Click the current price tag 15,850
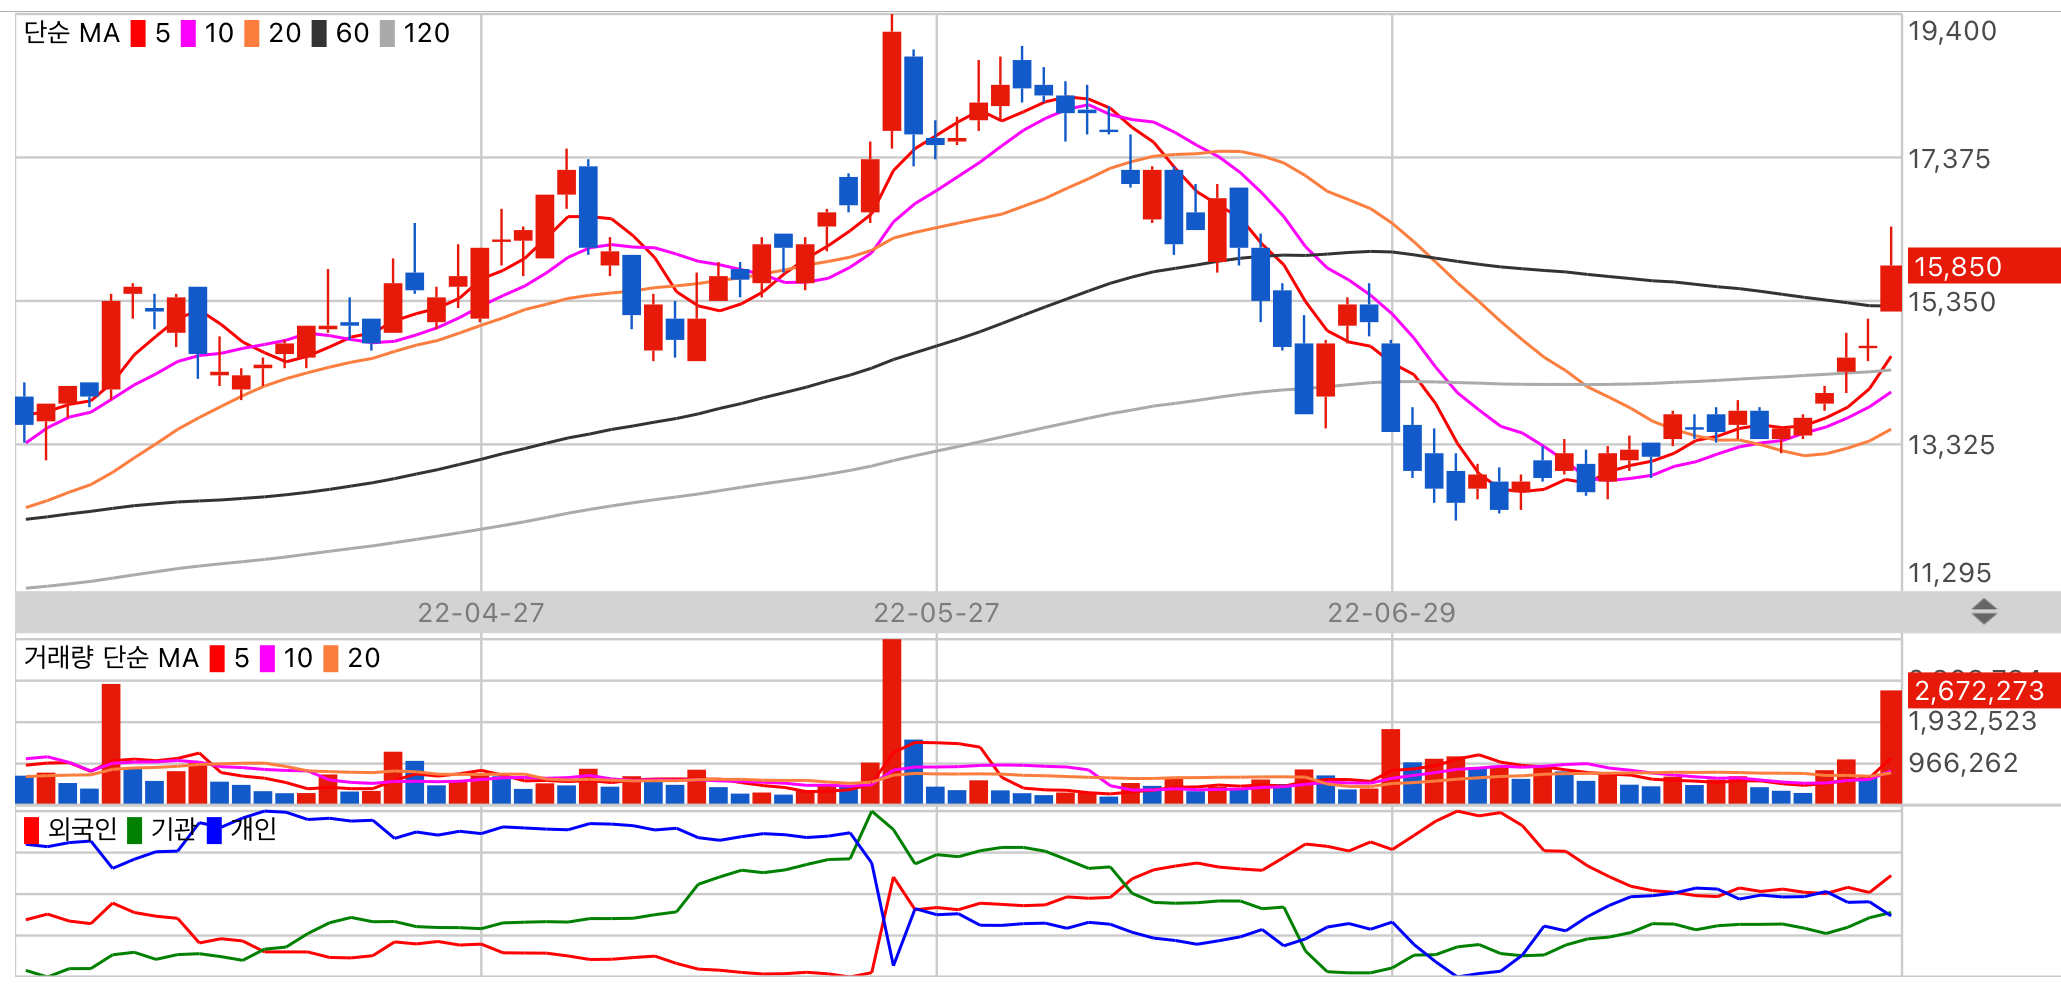 (x=1983, y=266)
